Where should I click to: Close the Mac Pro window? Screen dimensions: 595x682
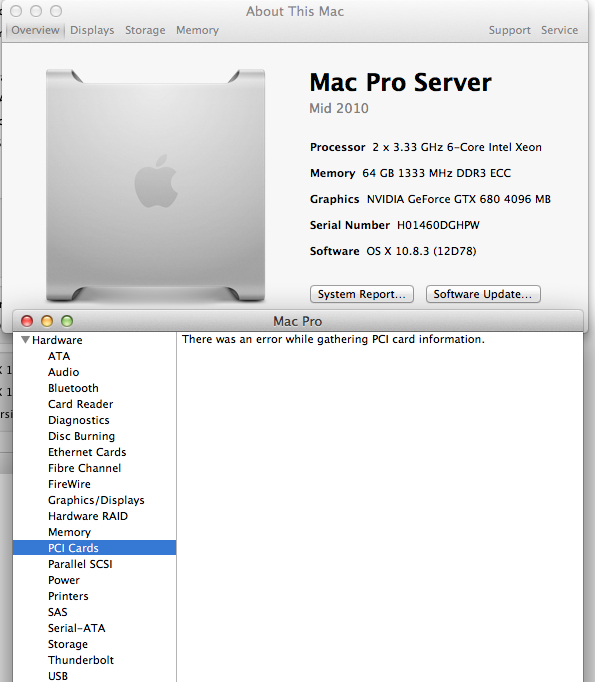(27, 321)
